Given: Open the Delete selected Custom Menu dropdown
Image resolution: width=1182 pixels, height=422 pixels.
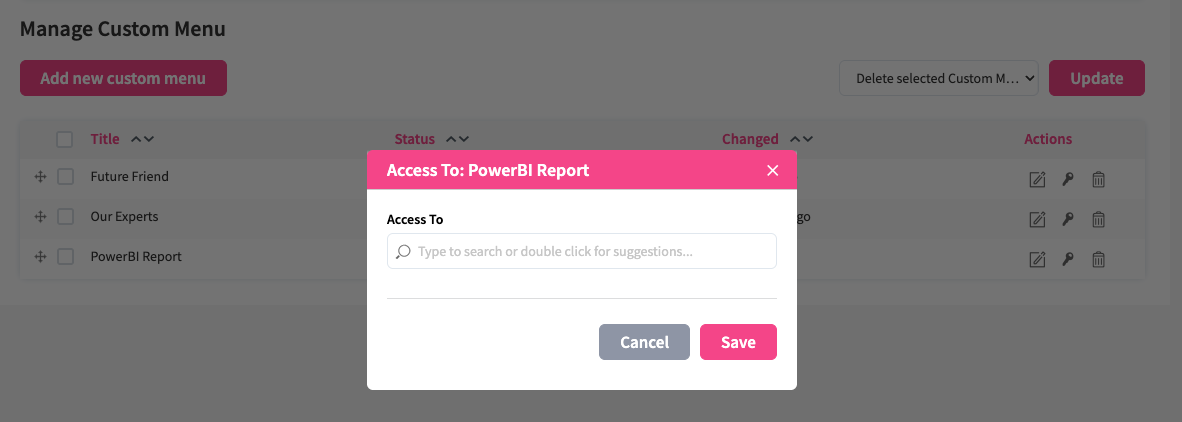Looking at the screenshot, I should click(x=939, y=78).
